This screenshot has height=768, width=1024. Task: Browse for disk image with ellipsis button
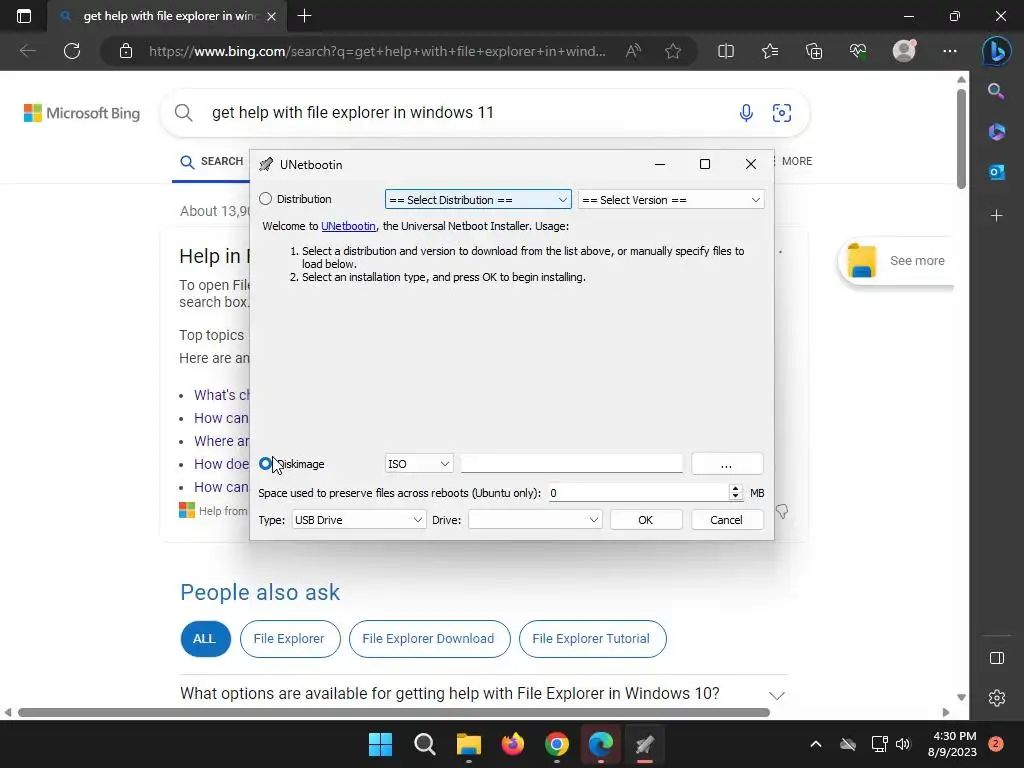click(727, 464)
